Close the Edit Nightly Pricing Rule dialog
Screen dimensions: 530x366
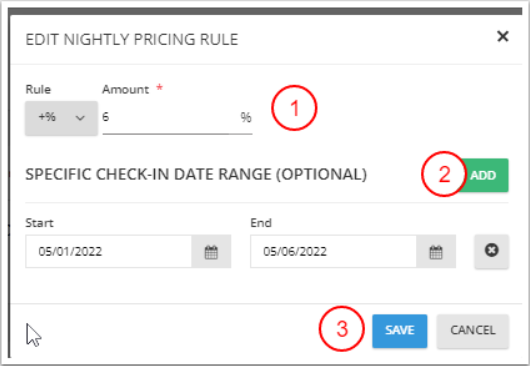pyautogui.click(x=503, y=36)
